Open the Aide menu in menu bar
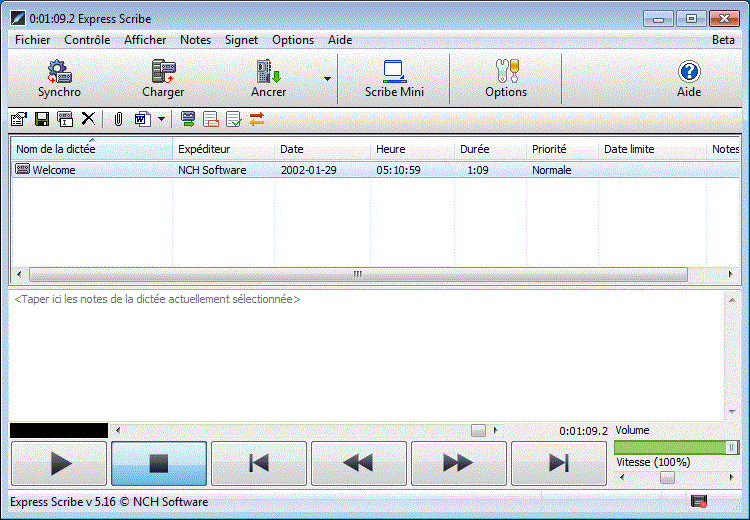This screenshot has height=520, width=750. click(340, 40)
